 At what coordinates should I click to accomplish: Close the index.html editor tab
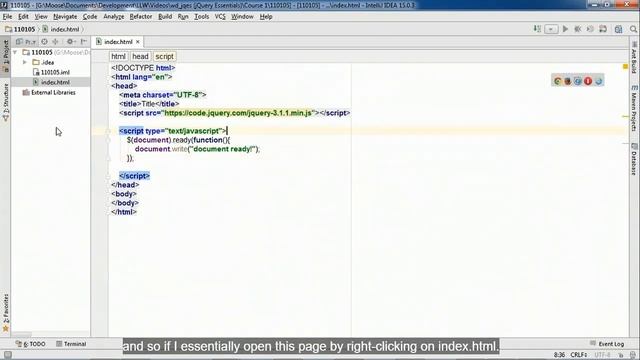click(x=138, y=42)
